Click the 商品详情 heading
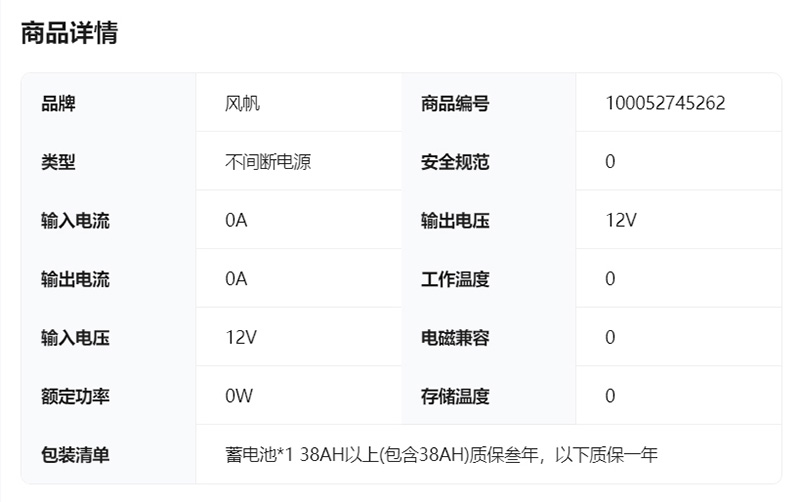The width and height of the screenshot is (800, 502). (x=69, y=33)
